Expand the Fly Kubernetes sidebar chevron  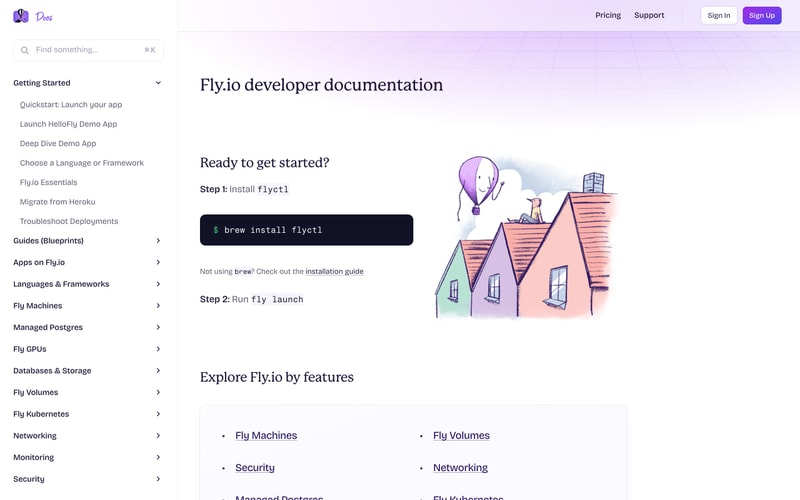[x=158, y=414]
